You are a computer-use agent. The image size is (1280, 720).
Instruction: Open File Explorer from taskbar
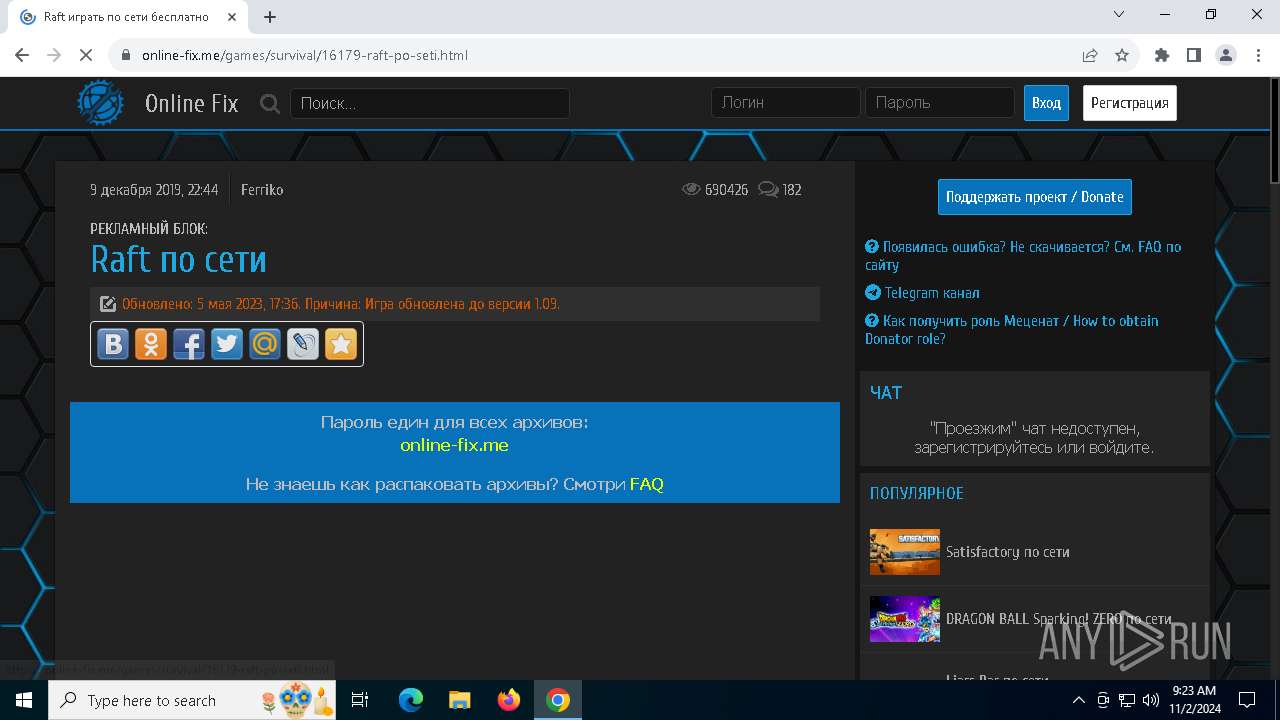(460, 700)
